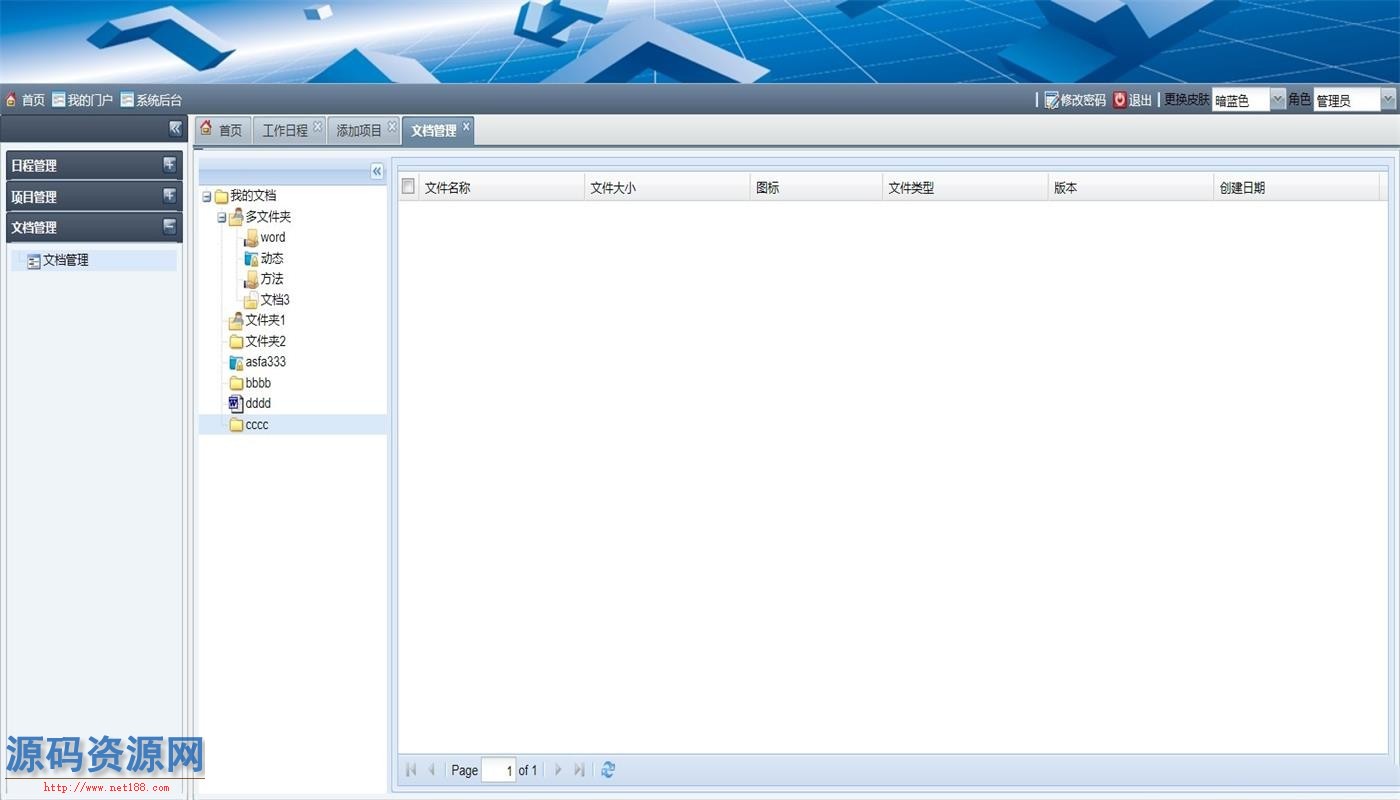
Task: Open the 暗蓝色 skin dropdown
Action: pyautogui.click(x=1278, y=100)
